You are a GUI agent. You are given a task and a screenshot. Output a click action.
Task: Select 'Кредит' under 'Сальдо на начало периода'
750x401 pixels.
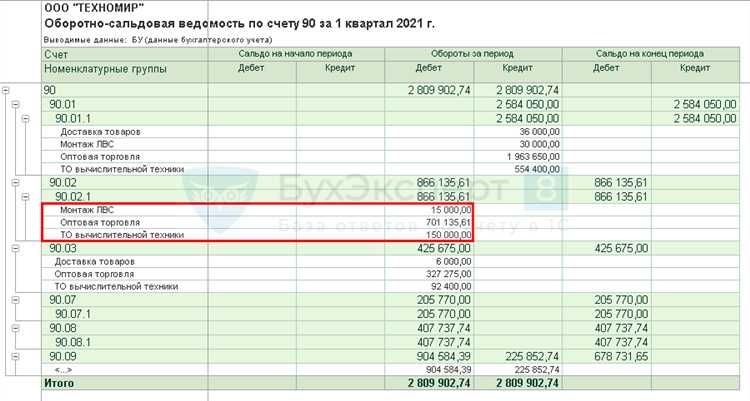click(x=340, y=68)
